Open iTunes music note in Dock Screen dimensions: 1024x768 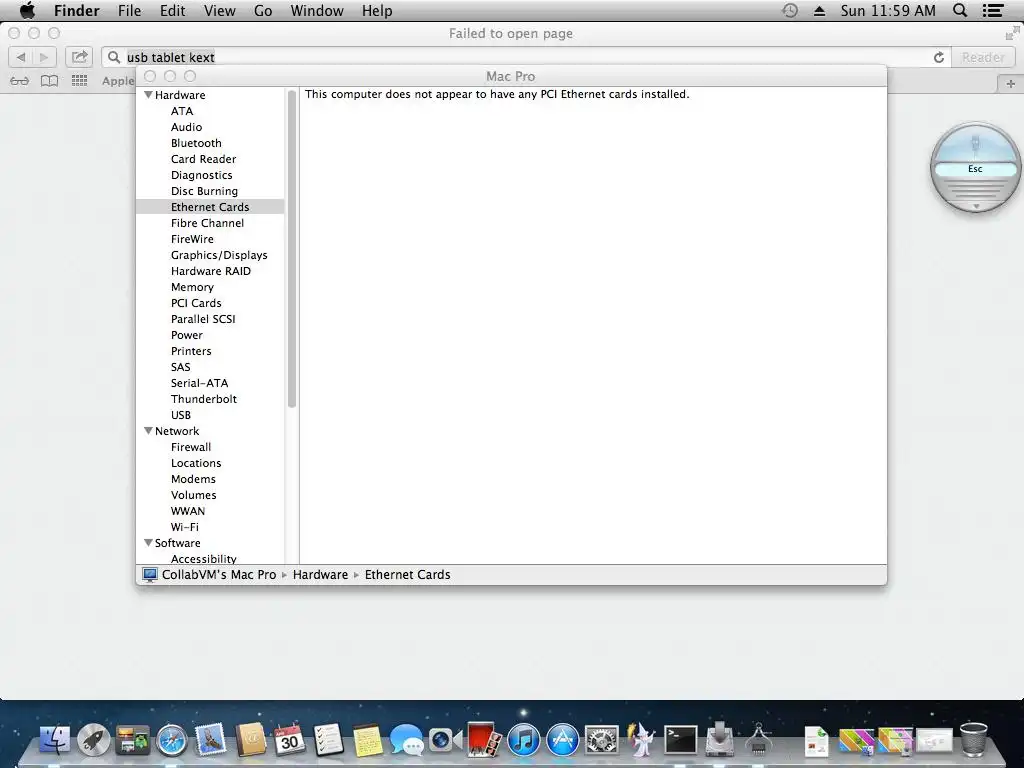tap(523, 741)
